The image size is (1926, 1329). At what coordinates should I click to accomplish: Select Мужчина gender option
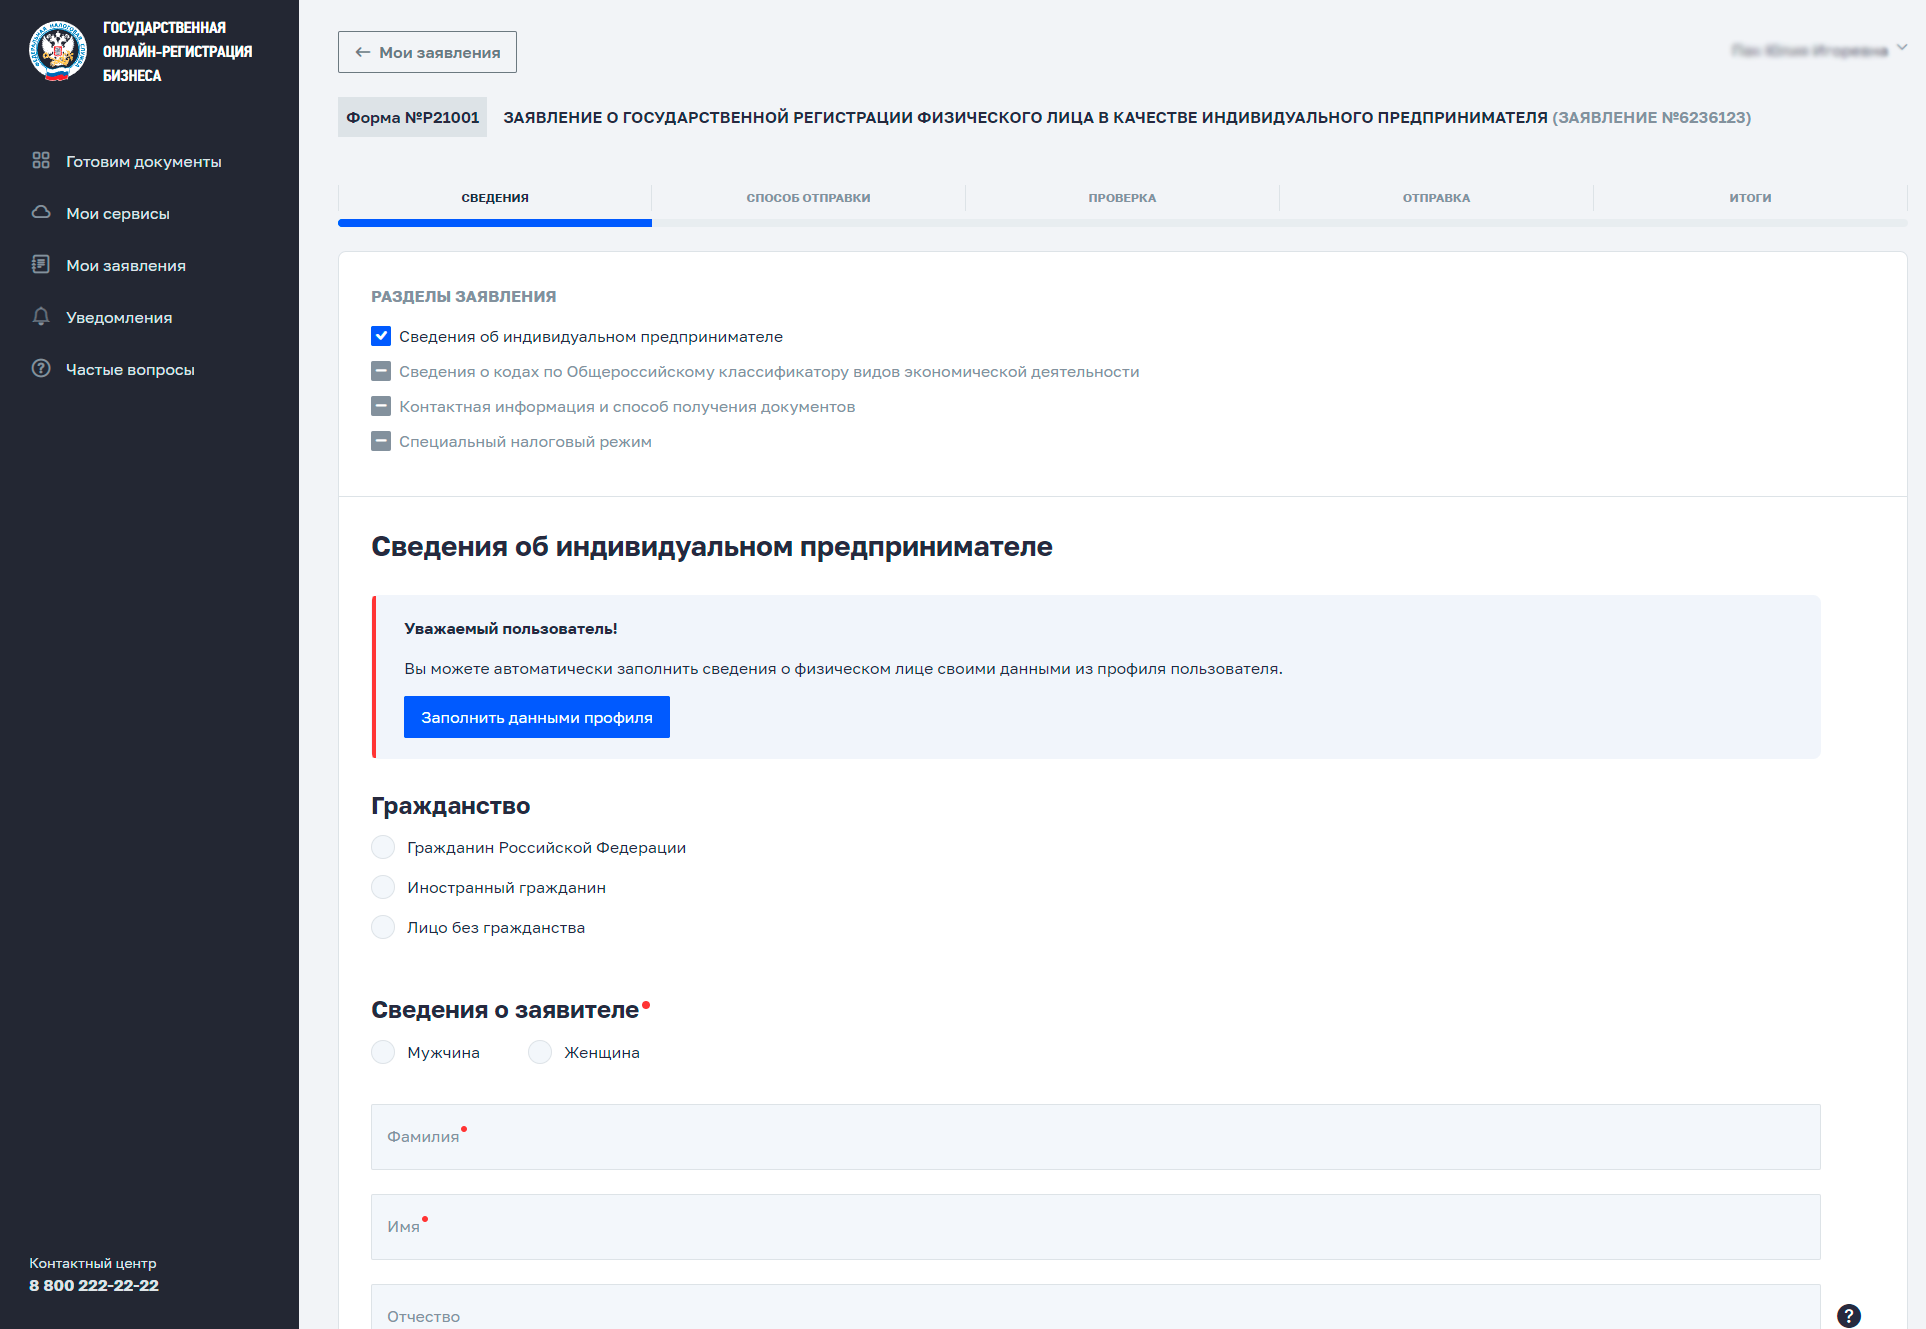(383, 1052)
